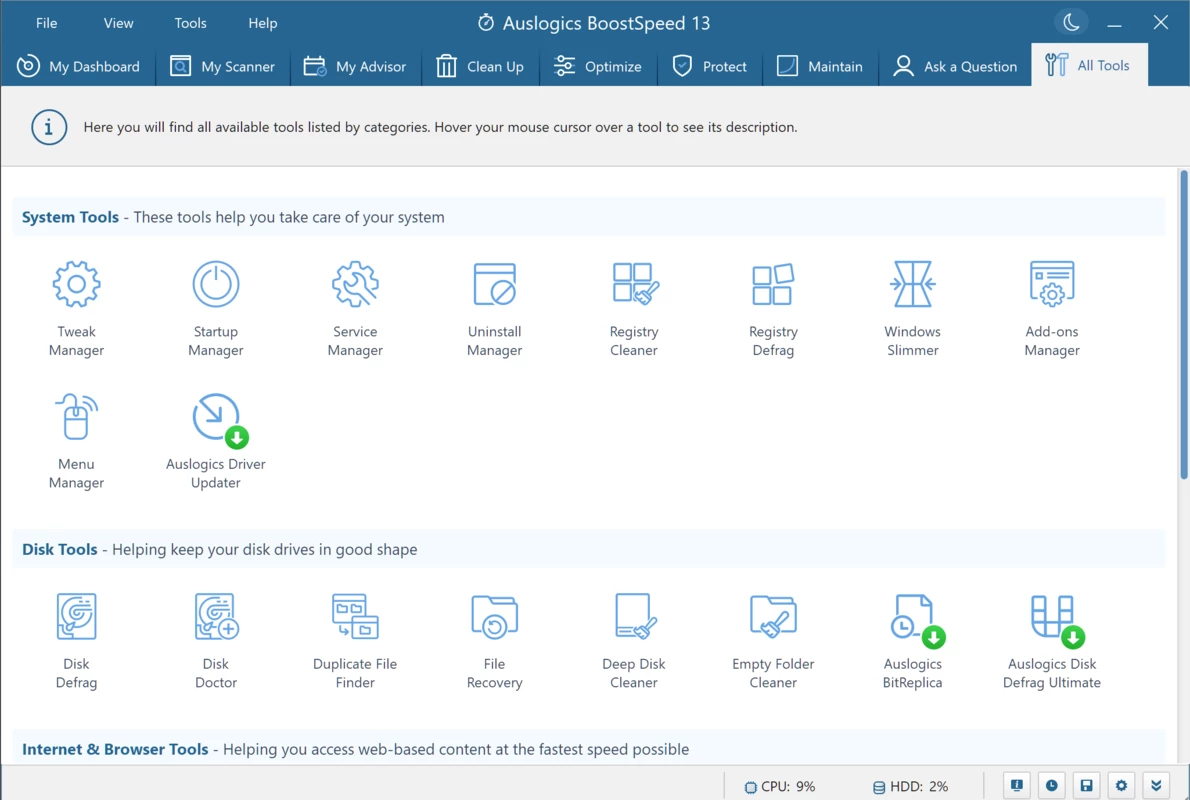This screenshot has height=800, width=1190.
Task: Open the Tools menu
Action: coord(190,23)
